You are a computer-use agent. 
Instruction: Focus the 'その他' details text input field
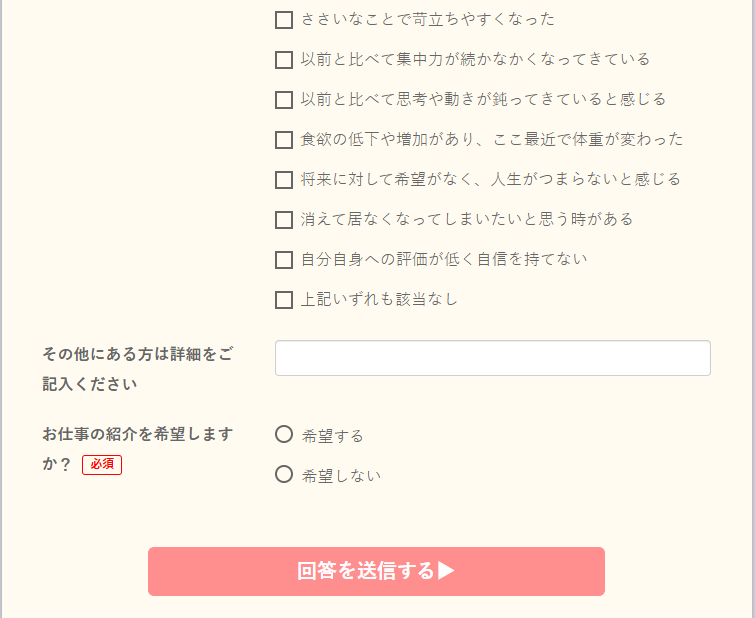click(x=492, y=358)
